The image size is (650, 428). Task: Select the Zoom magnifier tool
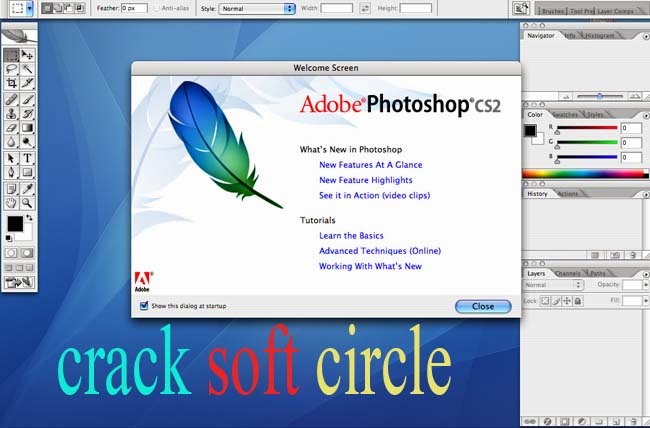click(x=27, y=203)
